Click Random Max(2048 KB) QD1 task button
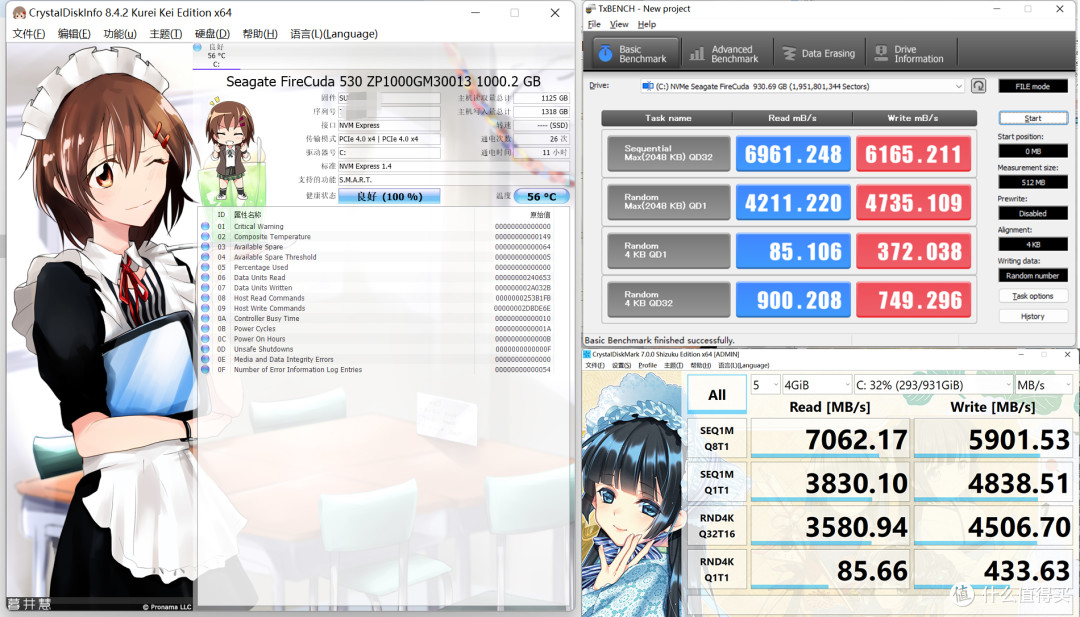 pyautogui.click(x=668, y=202)
